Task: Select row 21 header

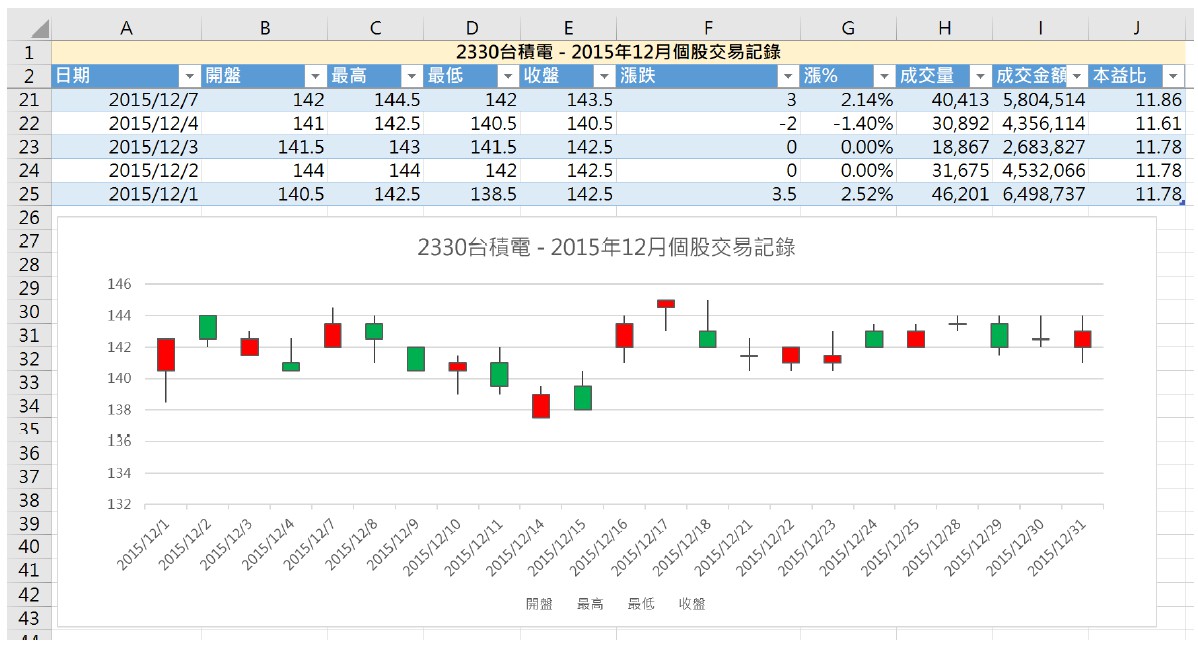Action: click(29, 100)
